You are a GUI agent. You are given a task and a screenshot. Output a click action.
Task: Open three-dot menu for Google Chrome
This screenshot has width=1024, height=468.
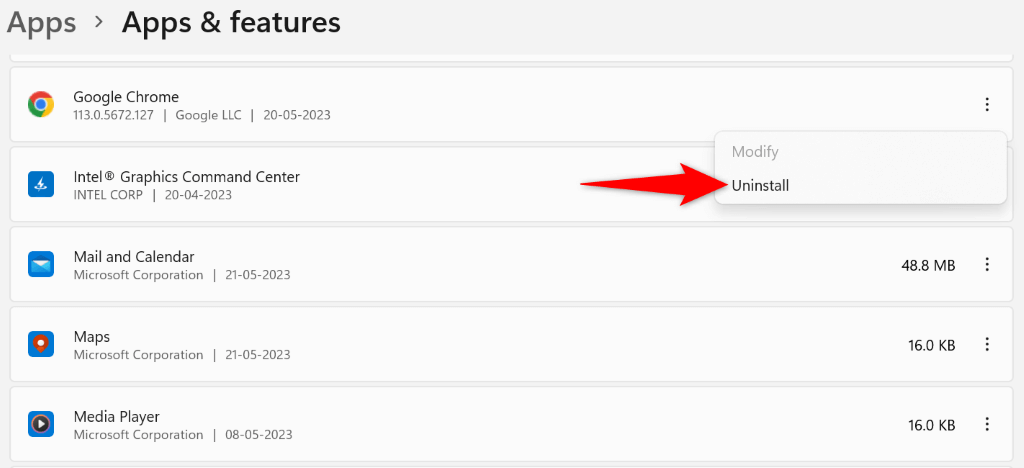pyautogui.click(x=987, y=104)
